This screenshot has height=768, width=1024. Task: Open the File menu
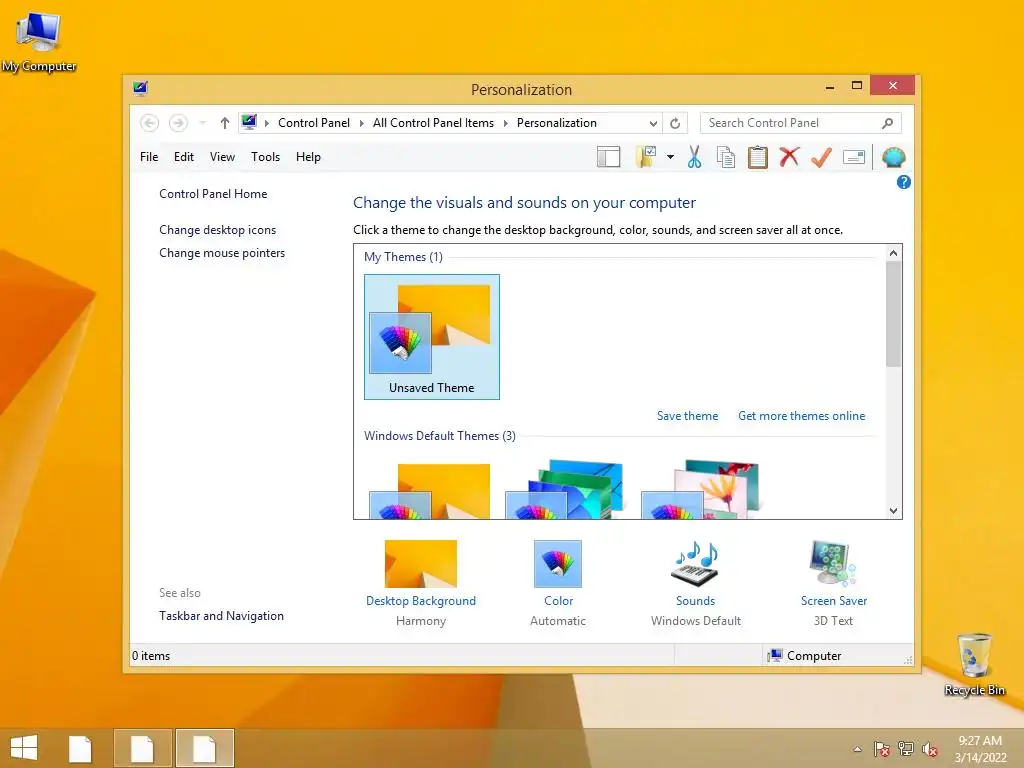pyautogui.click(x=149, y=157)
